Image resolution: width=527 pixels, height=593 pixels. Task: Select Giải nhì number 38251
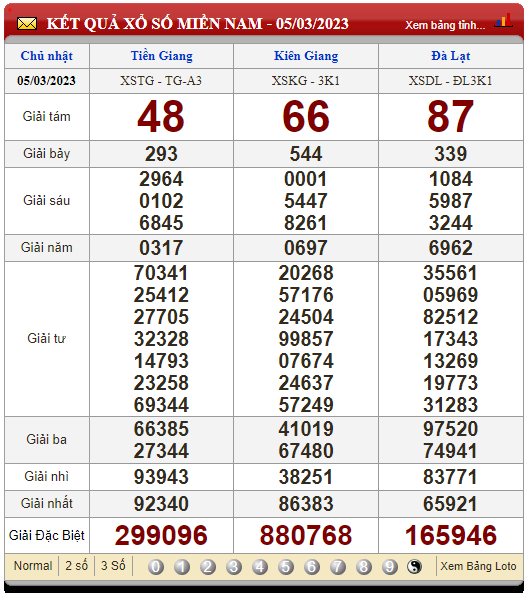pos(306,477)
